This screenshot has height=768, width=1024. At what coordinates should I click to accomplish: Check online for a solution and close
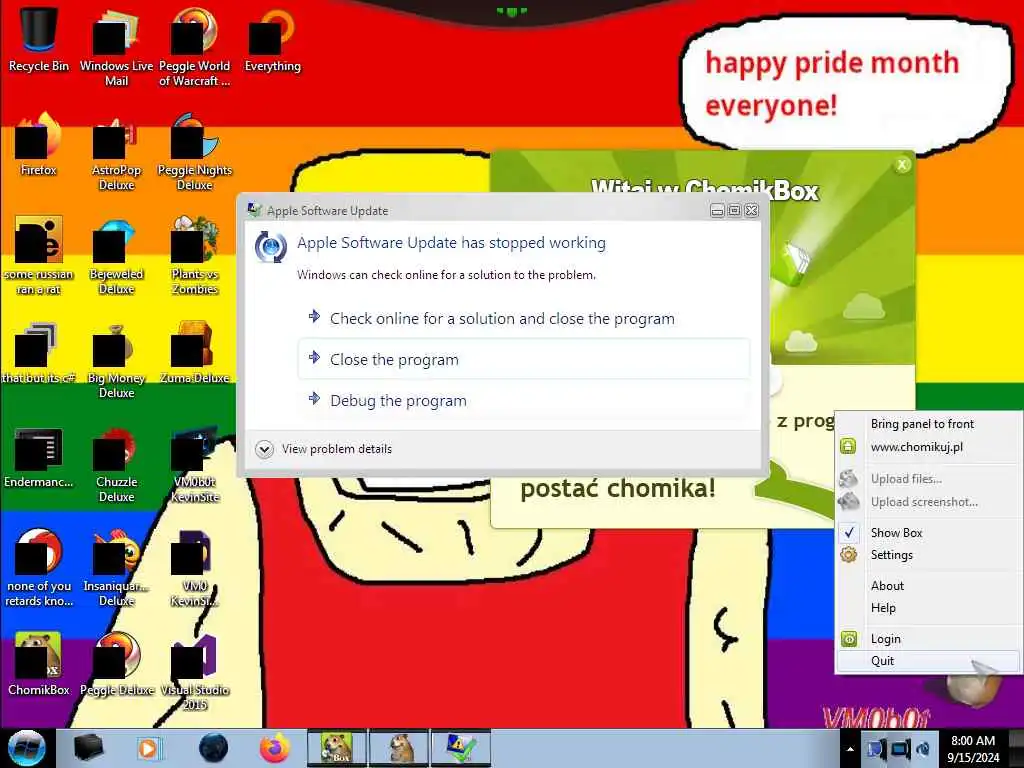click(x=524, y=319)
